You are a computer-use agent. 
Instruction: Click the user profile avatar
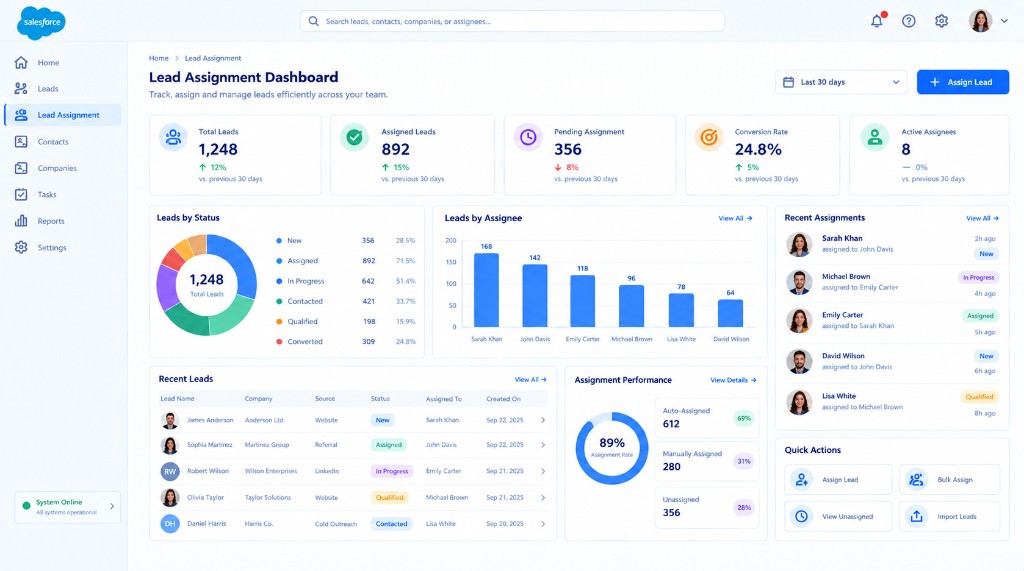980,21
